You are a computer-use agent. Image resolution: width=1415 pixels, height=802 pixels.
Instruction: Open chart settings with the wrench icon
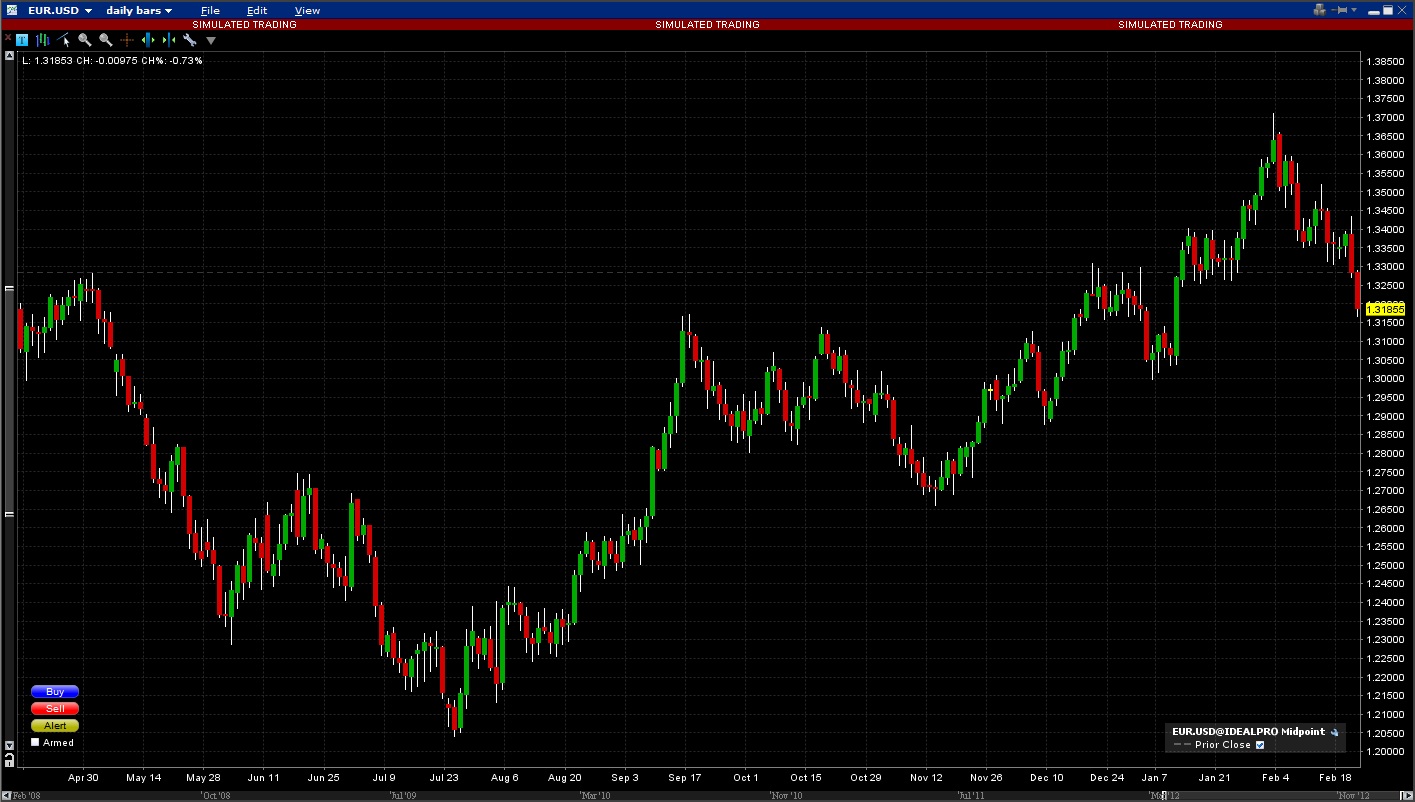coord(189,40)
